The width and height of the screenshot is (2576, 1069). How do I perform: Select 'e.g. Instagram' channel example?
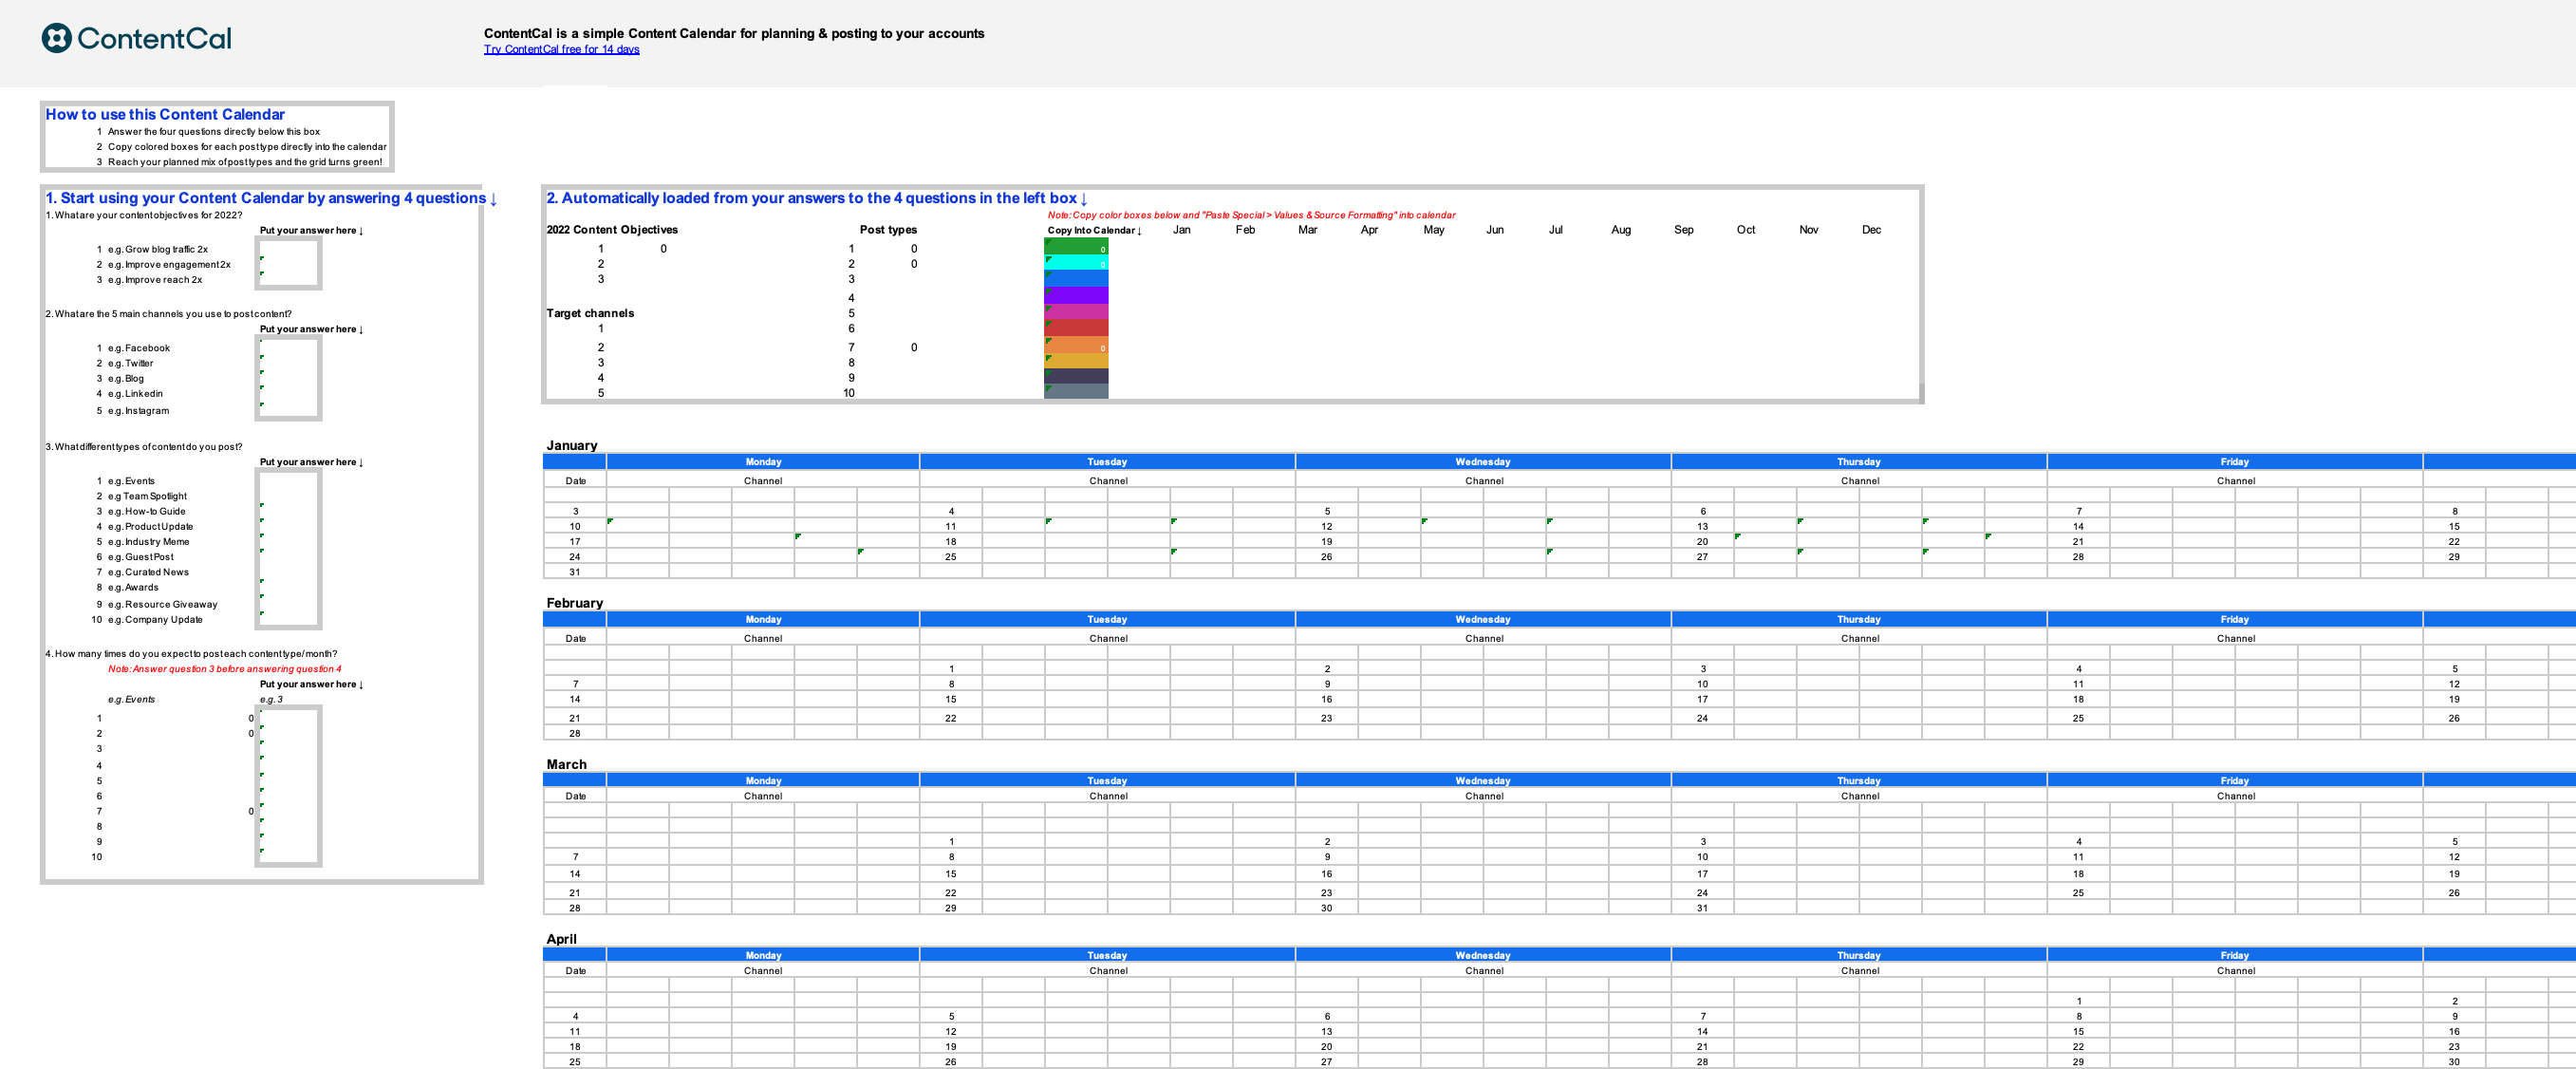pyautogui.click(x=138, y=410)
